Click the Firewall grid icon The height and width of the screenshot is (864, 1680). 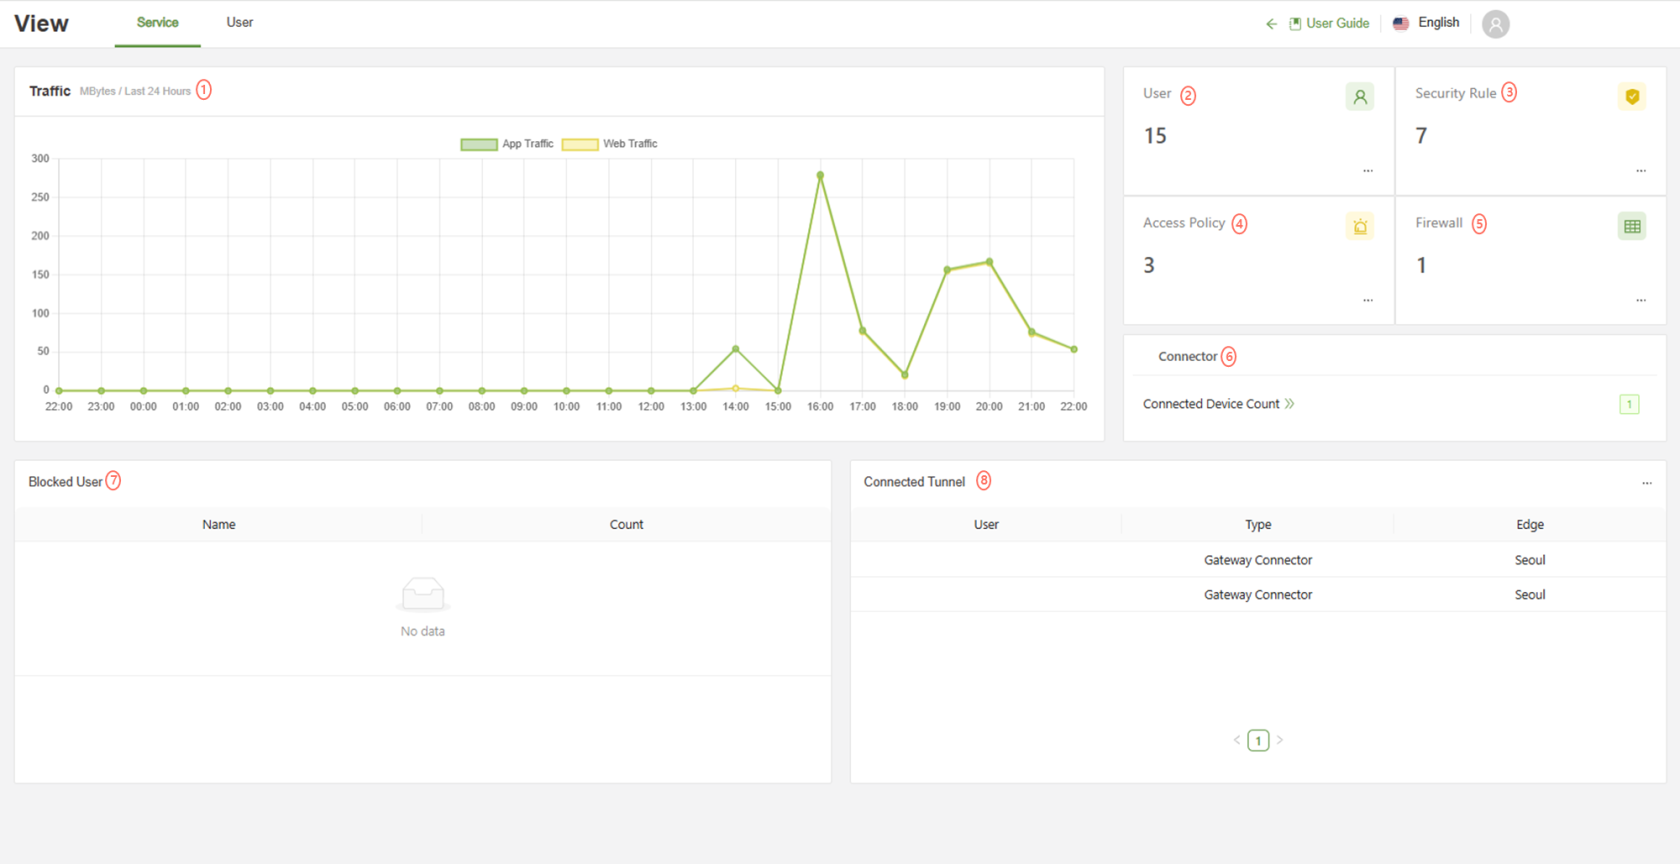1631,226
